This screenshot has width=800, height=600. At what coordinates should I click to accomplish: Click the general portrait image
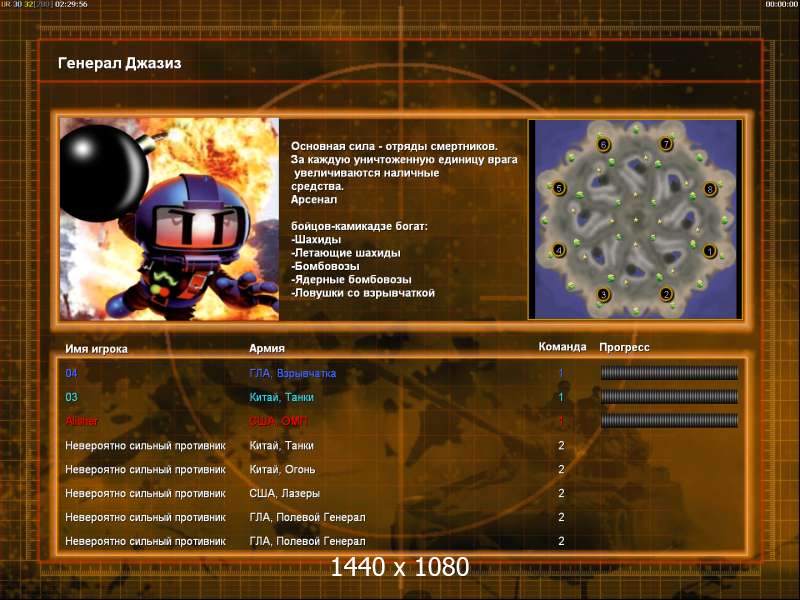pyautogui.click(x=169, y=219)
